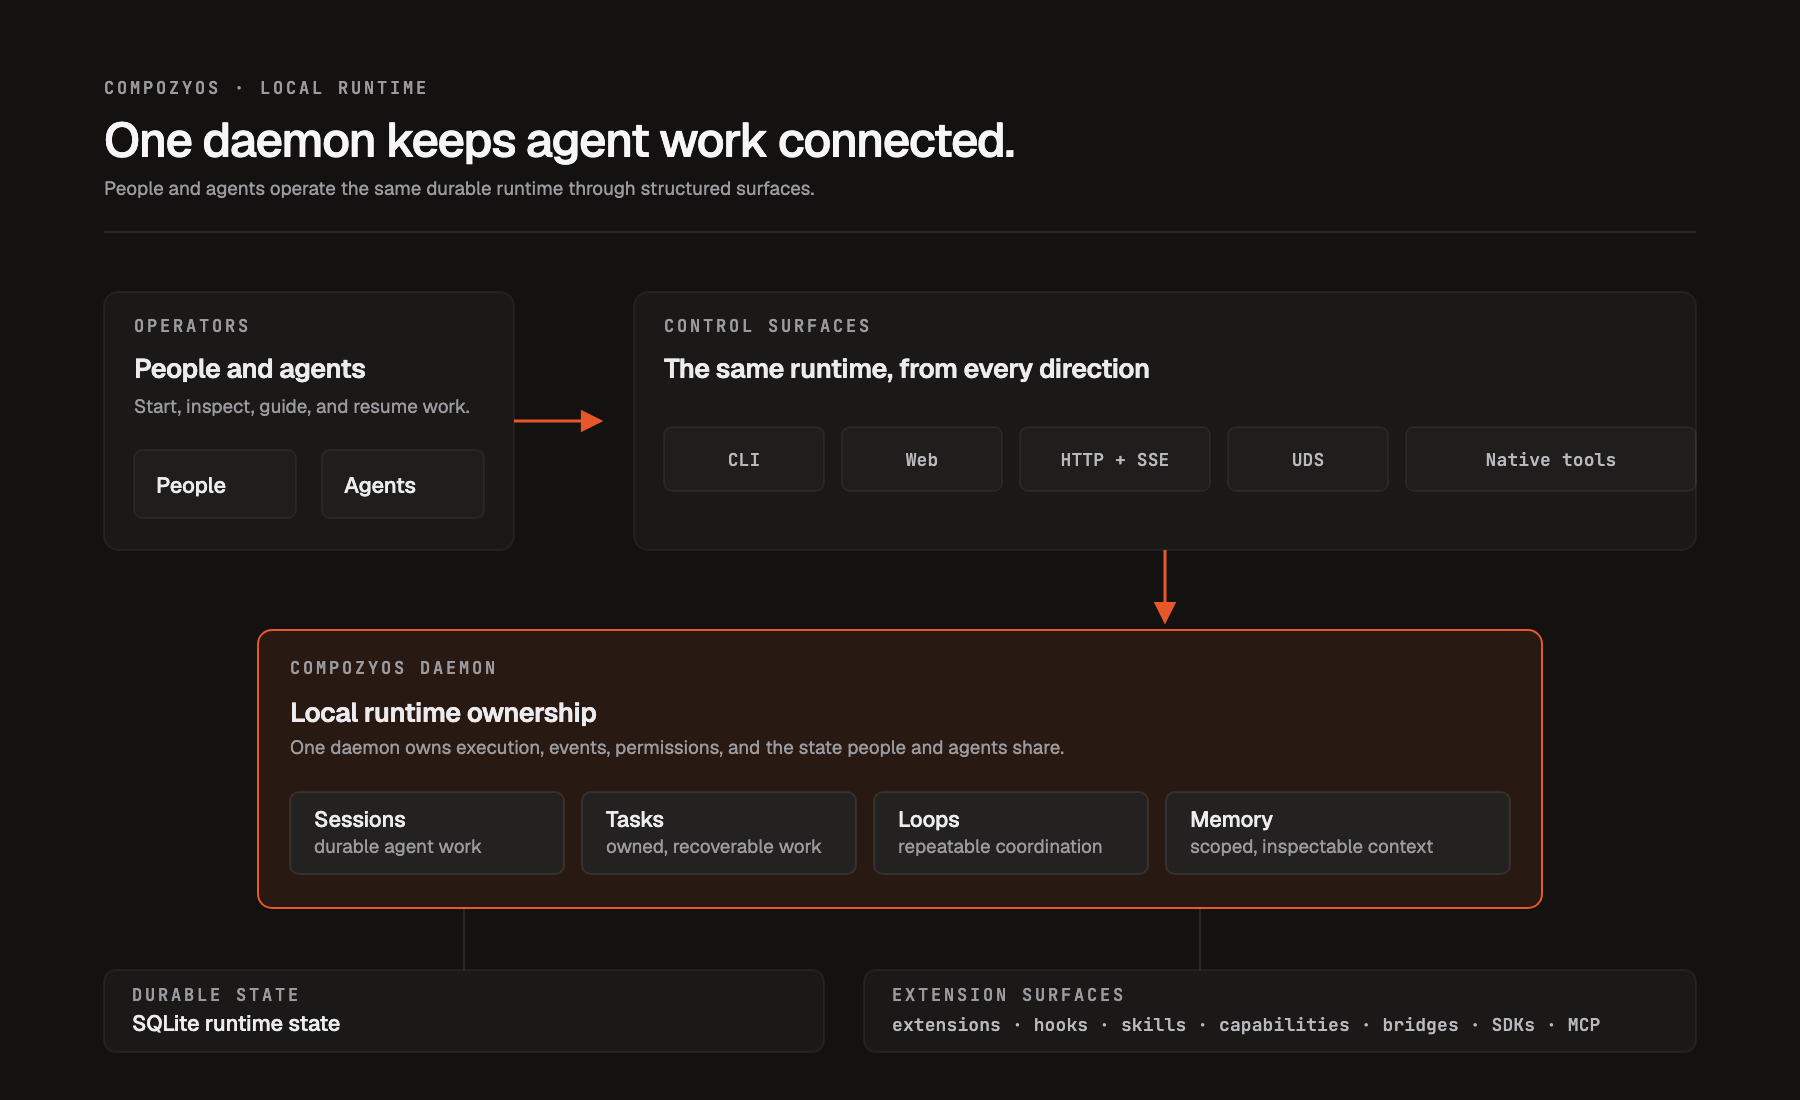Click the UDS control surface chip
The image size is (1800, 1100).
[x=1308, y=459]
